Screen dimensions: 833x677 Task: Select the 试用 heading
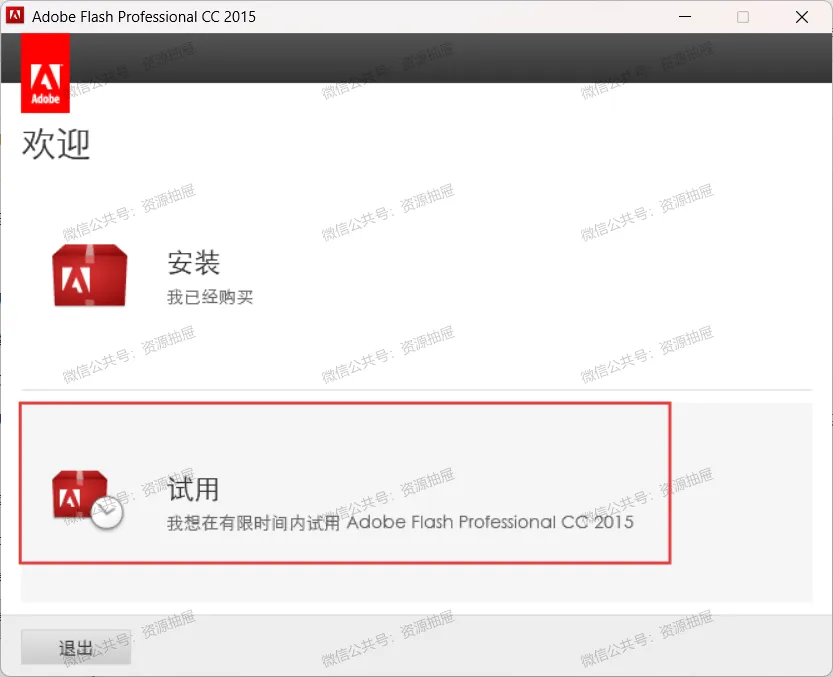tap(193, 489)
